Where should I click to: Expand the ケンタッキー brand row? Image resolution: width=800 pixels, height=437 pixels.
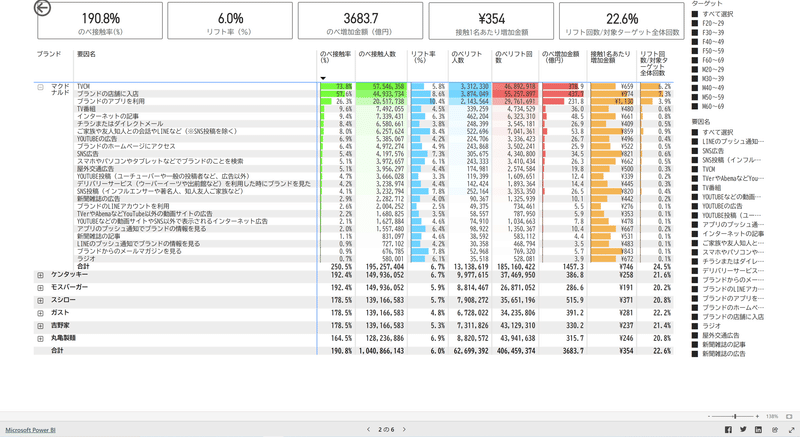click(40, 275)
